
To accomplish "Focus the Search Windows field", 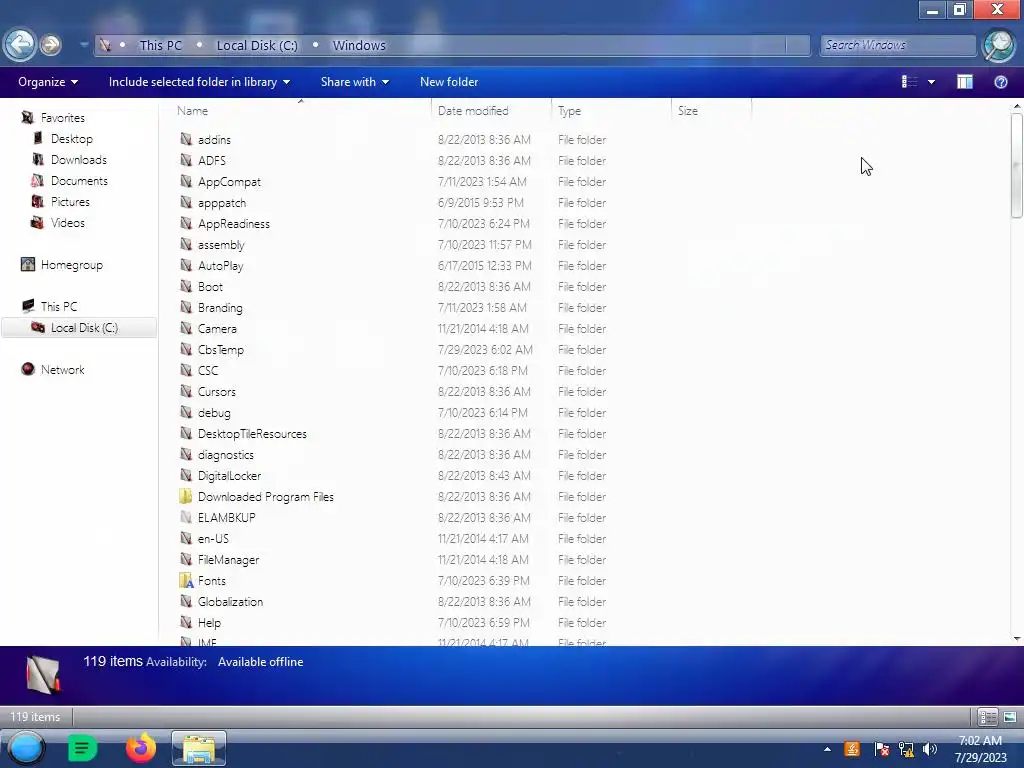I will tap(898, 45).
